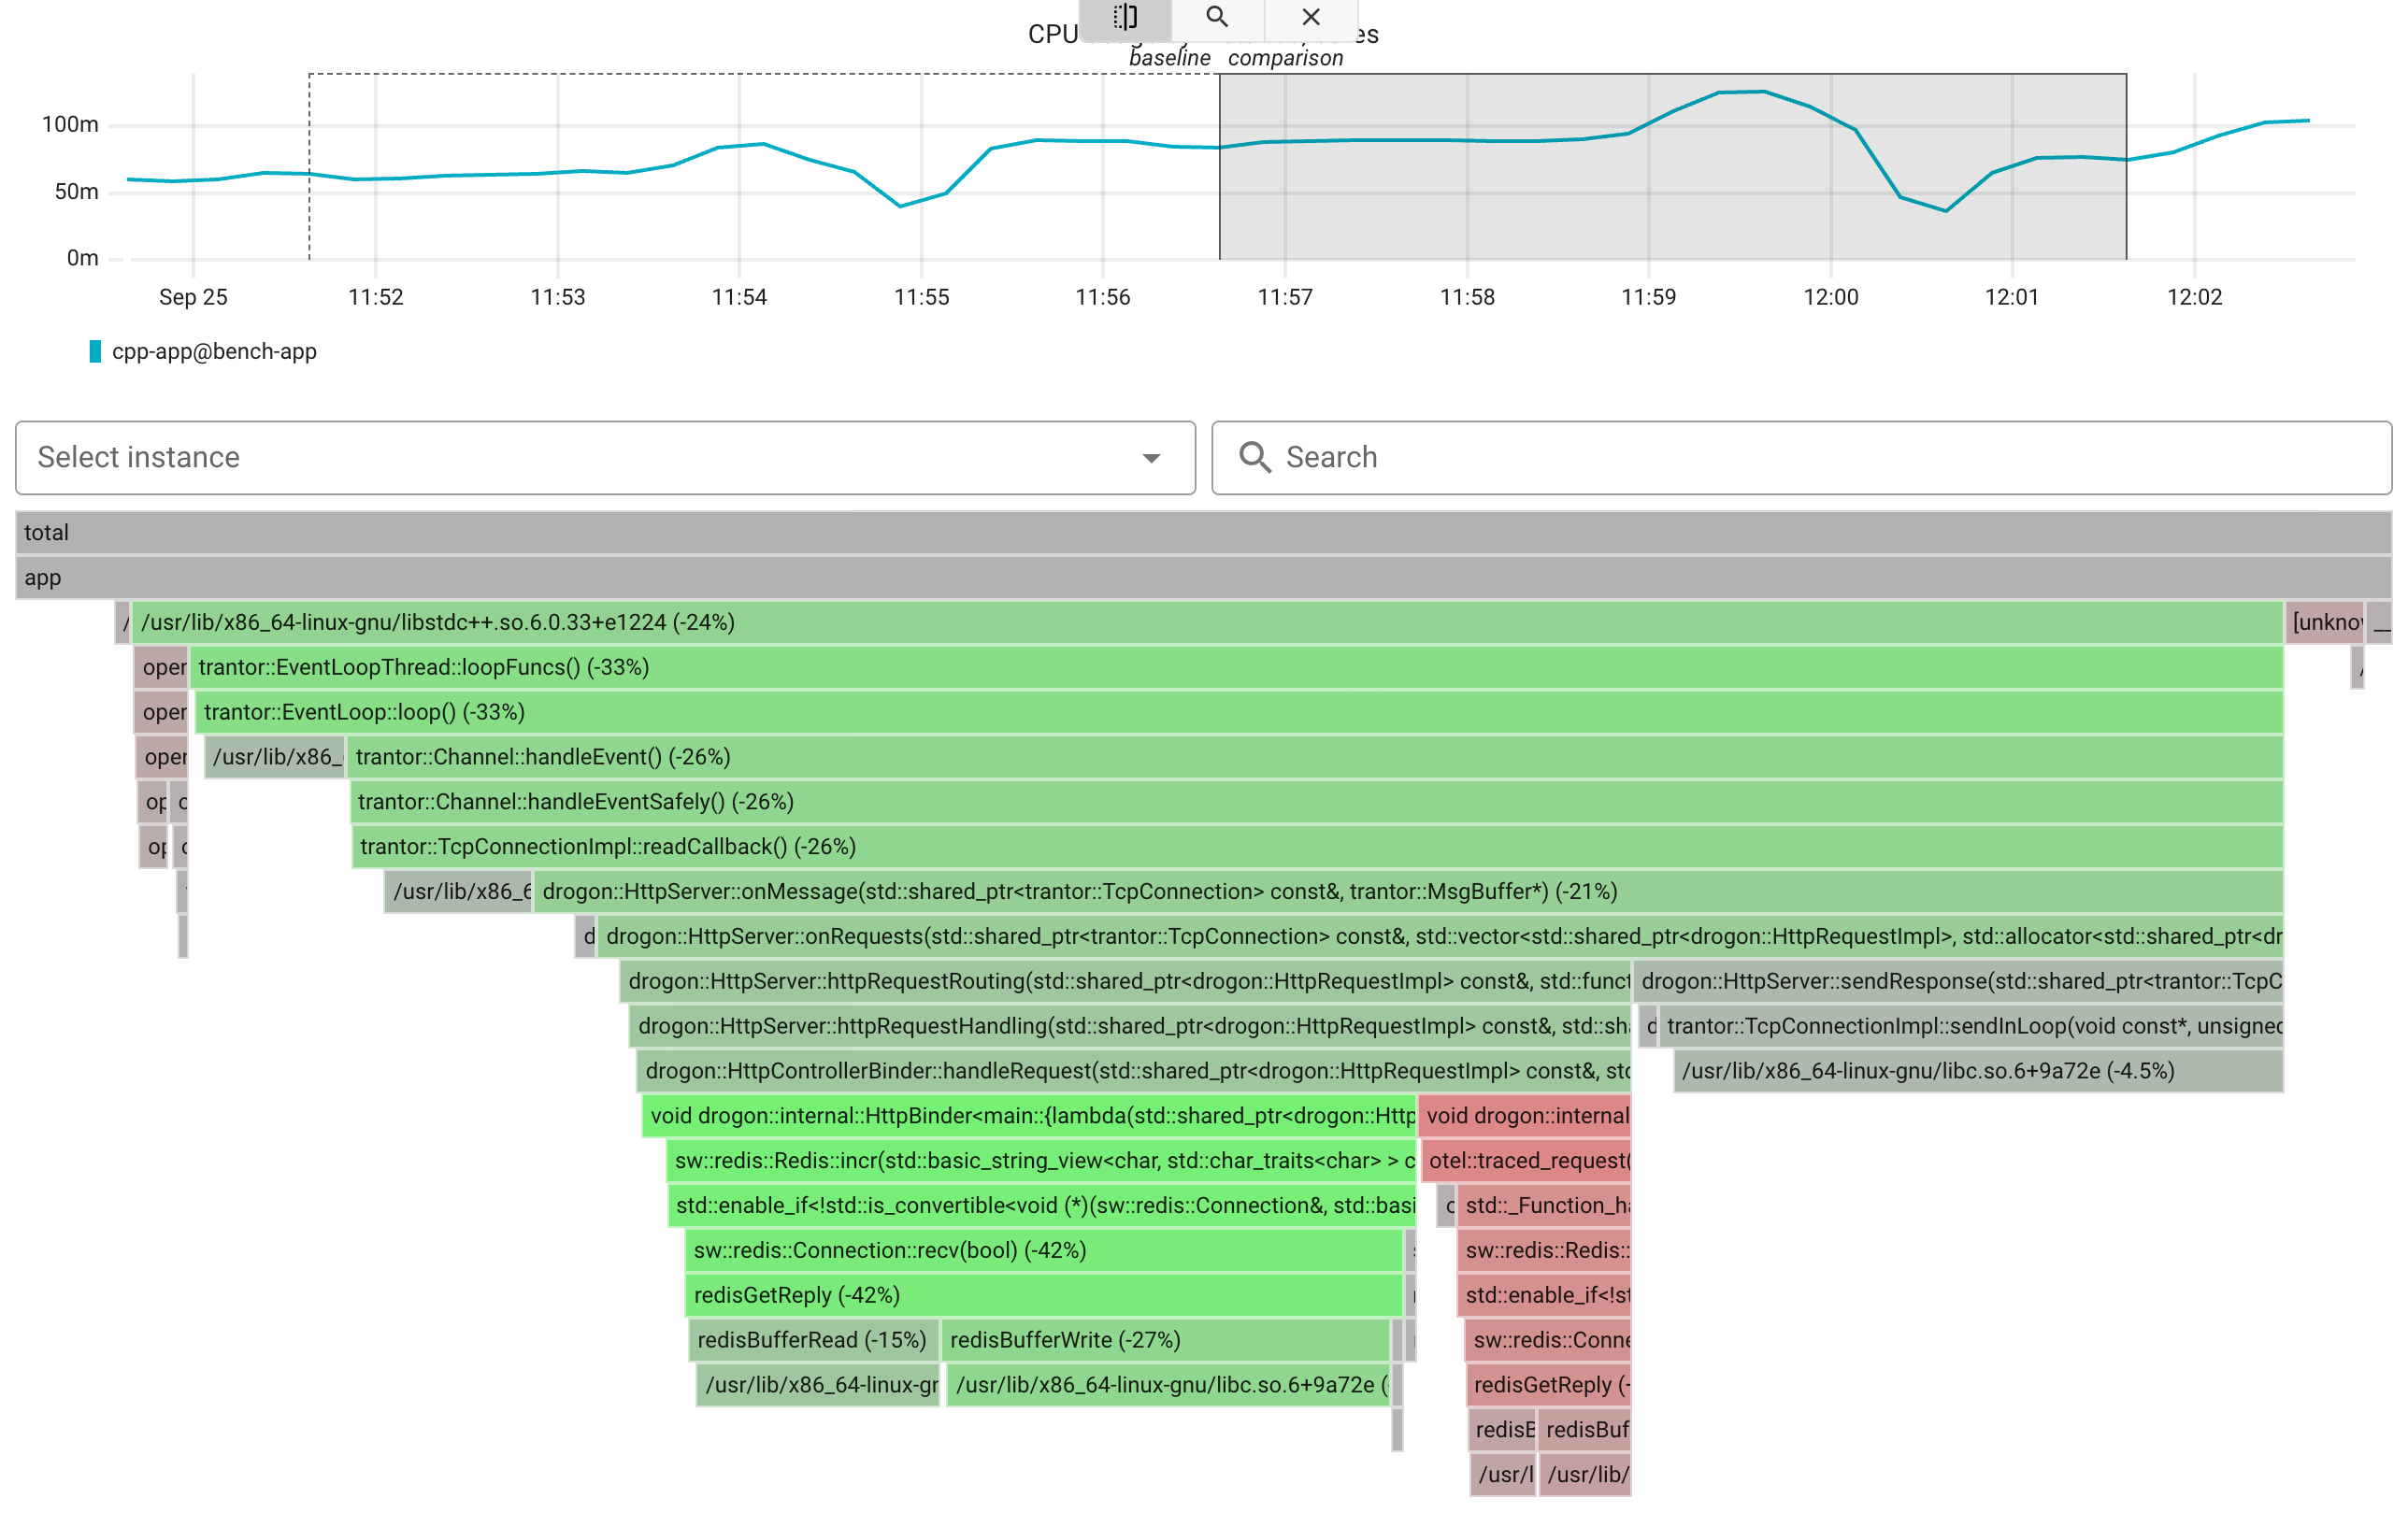
Task: Close the chart selection toolbar
Action: tap(1311, 18)
